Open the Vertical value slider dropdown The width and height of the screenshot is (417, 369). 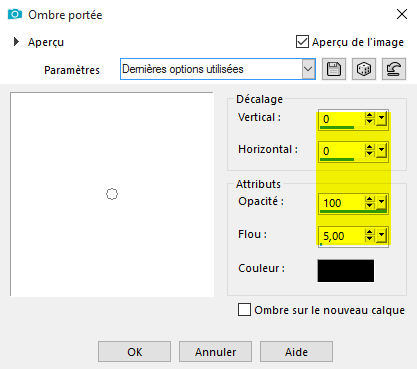click(381, 119)
